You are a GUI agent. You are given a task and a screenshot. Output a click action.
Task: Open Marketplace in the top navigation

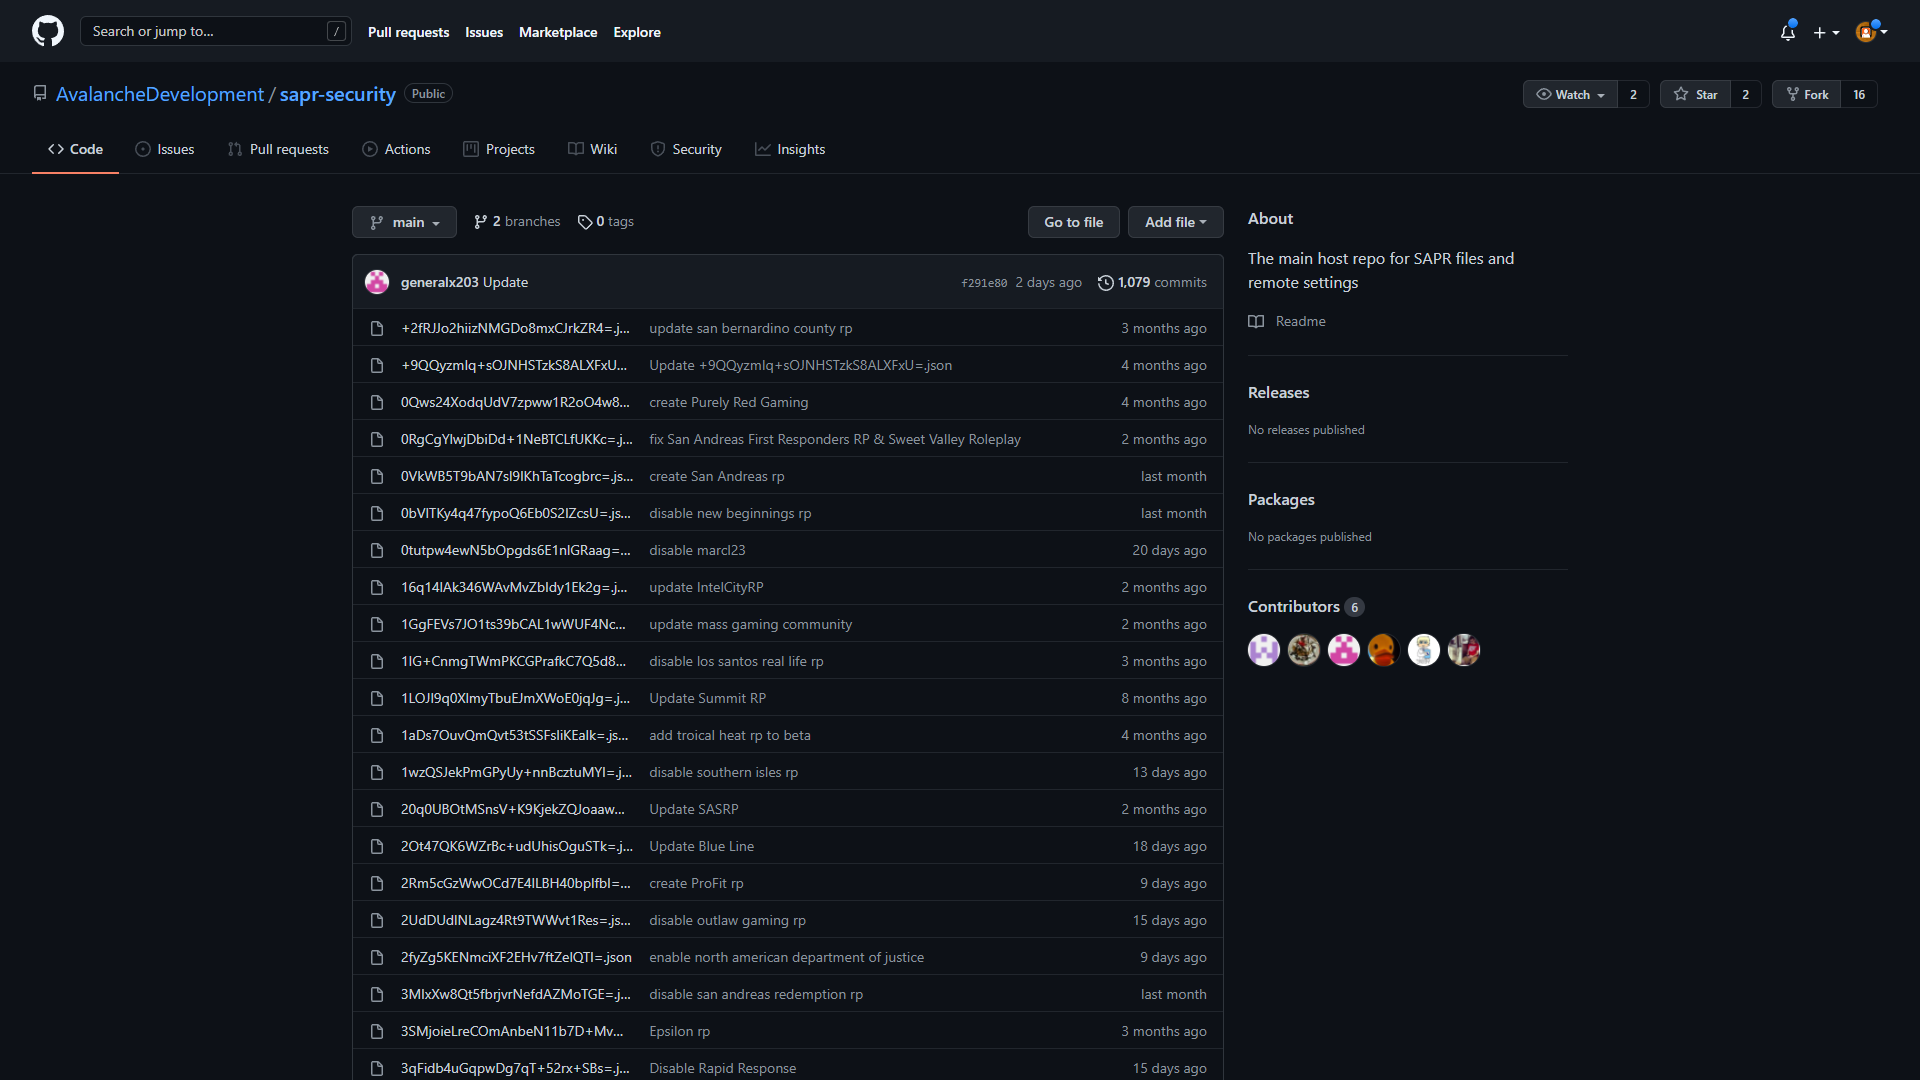558,32
